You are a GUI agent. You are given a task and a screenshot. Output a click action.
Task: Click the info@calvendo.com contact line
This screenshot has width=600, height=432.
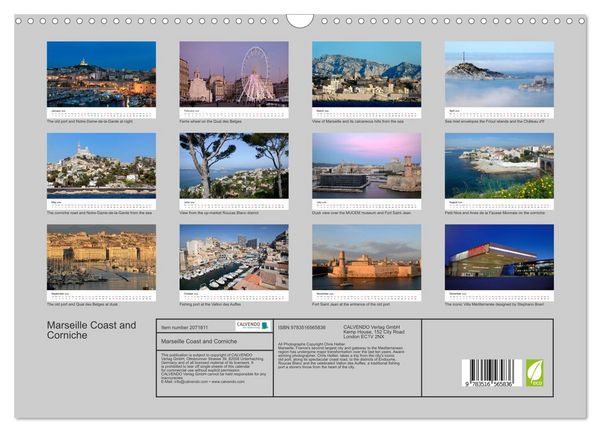203,381
